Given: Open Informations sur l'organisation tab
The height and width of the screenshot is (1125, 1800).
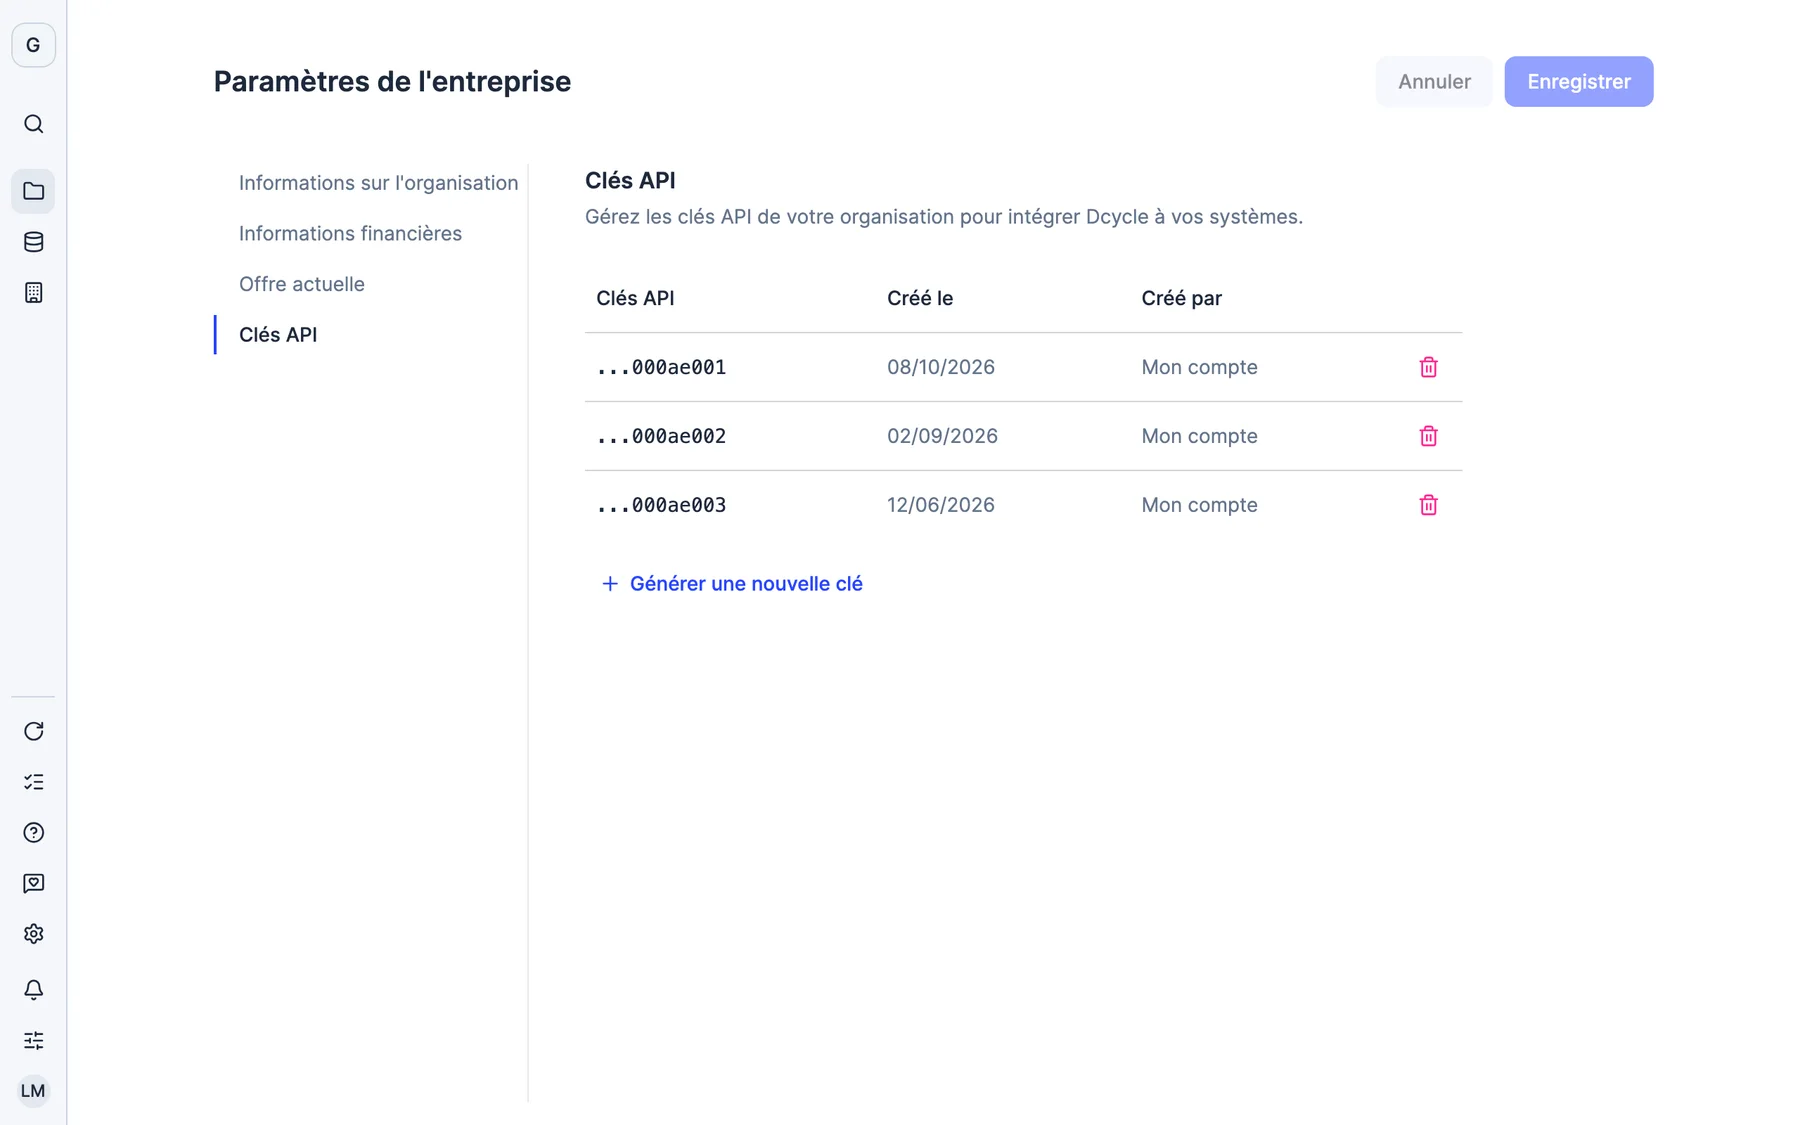Looking at the screenshot, I should pos(378,183).
